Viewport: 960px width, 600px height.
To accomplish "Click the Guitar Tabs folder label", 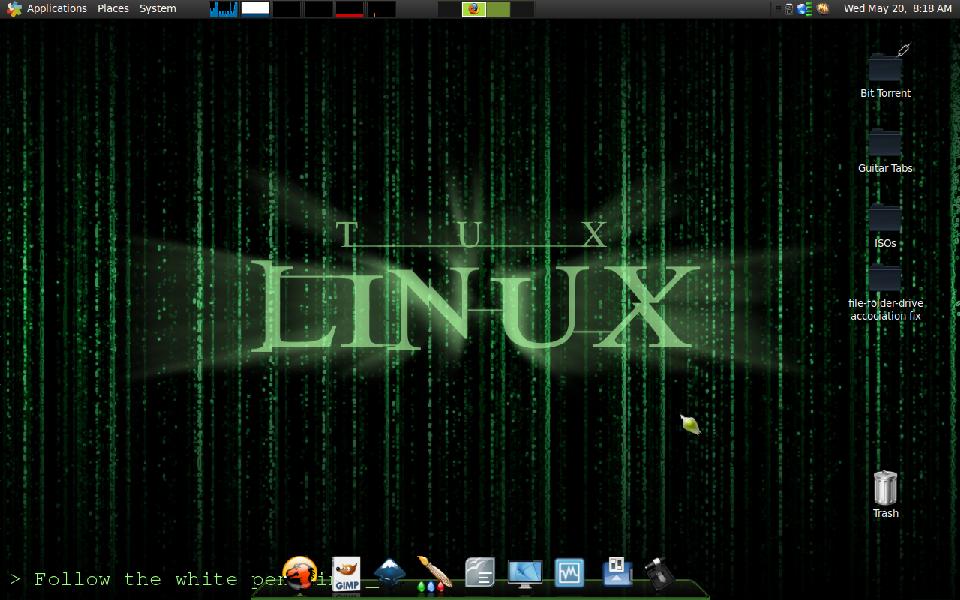I will 885,168.
